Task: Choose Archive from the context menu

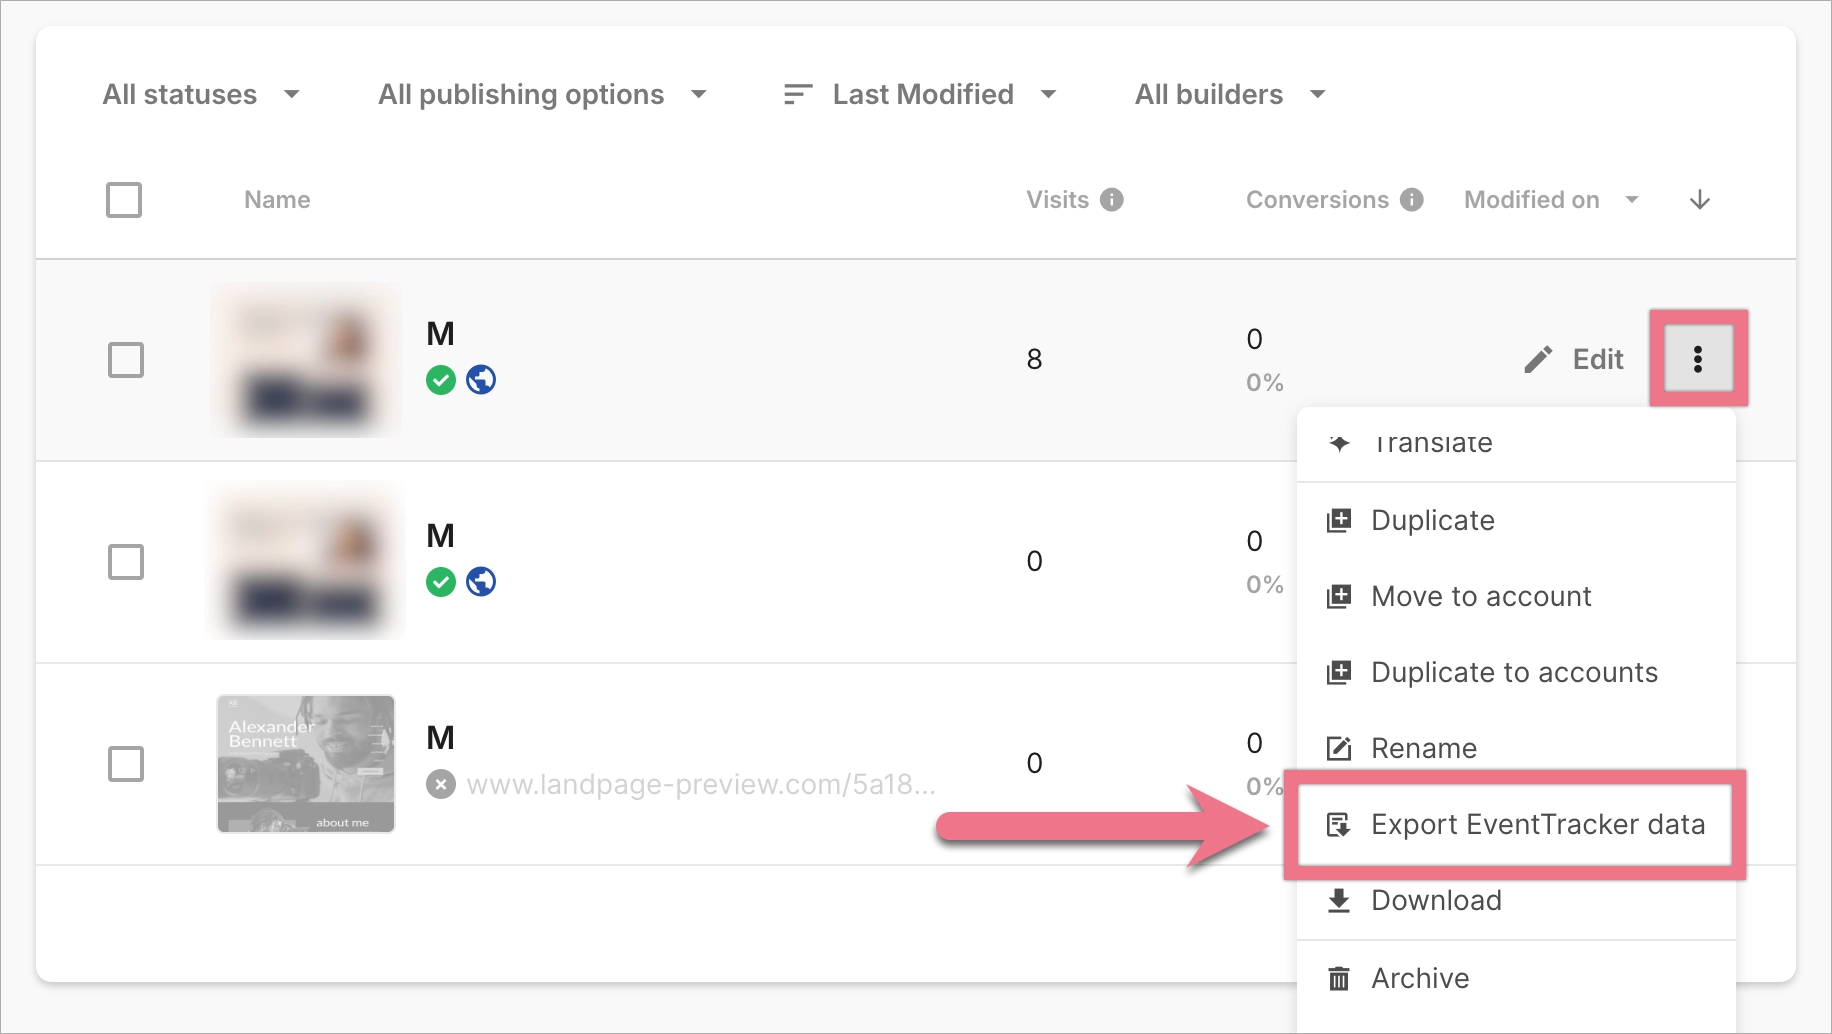Action: click(x=1516, y=978)
